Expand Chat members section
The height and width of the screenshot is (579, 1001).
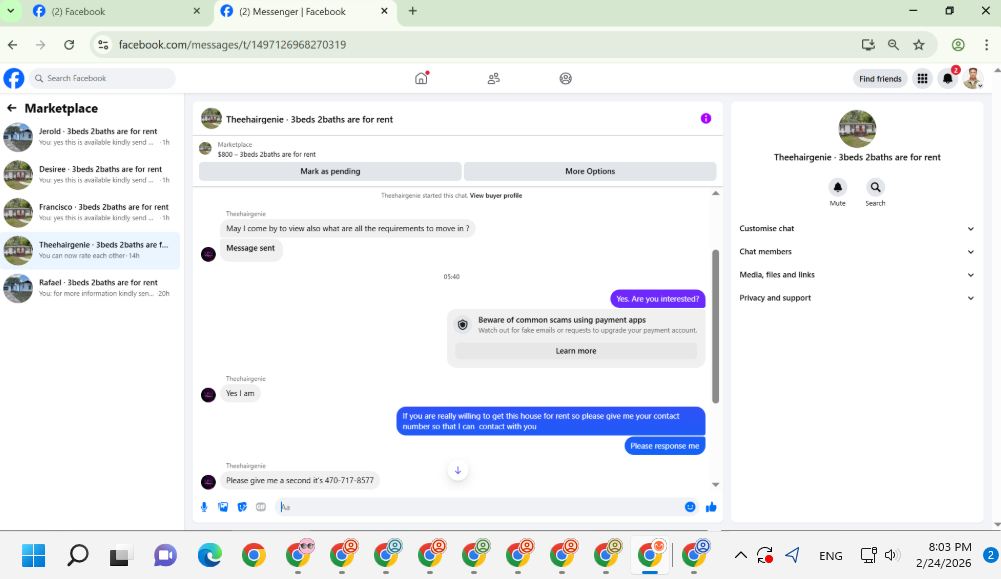857,252
